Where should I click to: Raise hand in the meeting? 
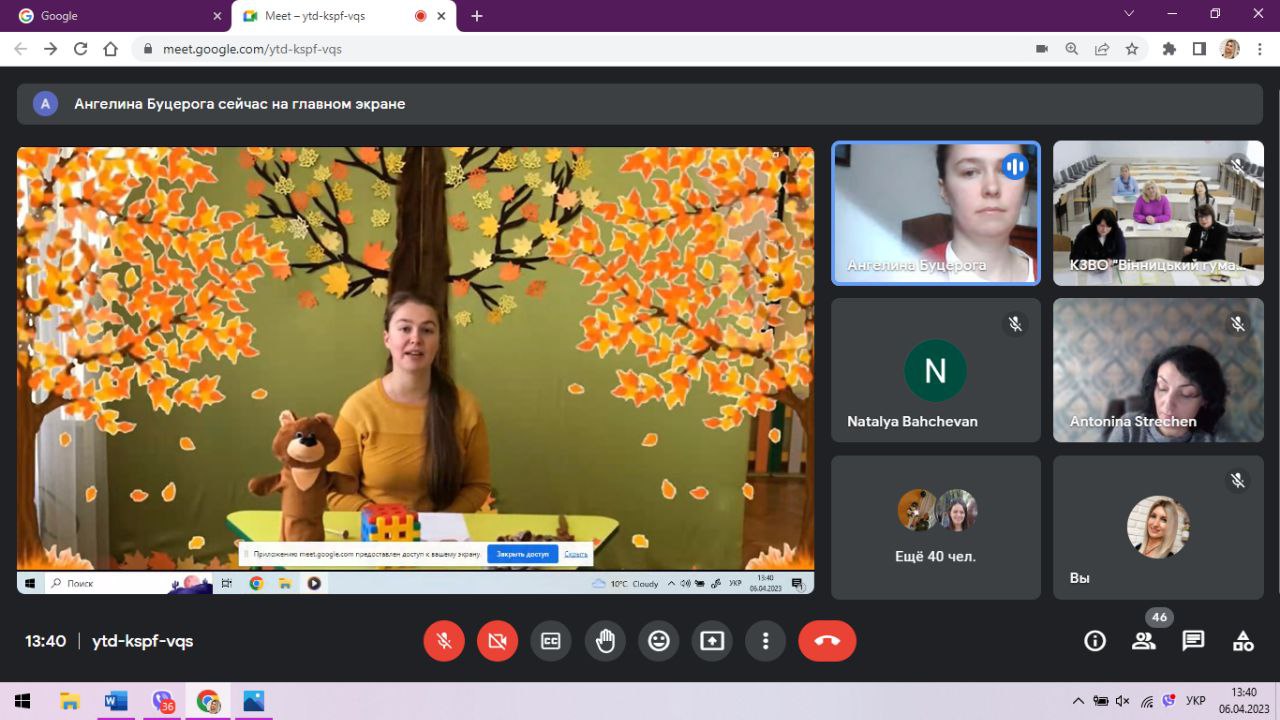coord(605,641)
